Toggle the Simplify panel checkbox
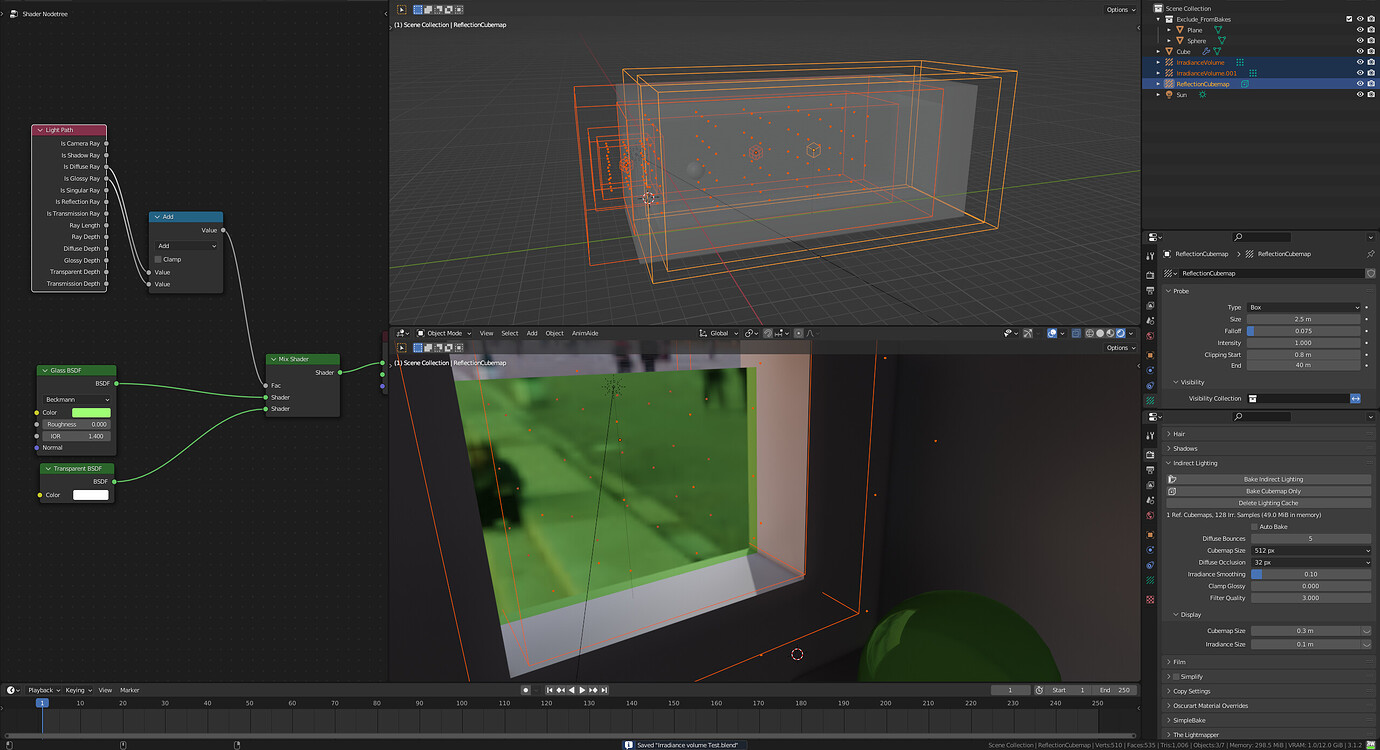The height and width of the screenshot is (750, 1380). tap(1176, 677)
